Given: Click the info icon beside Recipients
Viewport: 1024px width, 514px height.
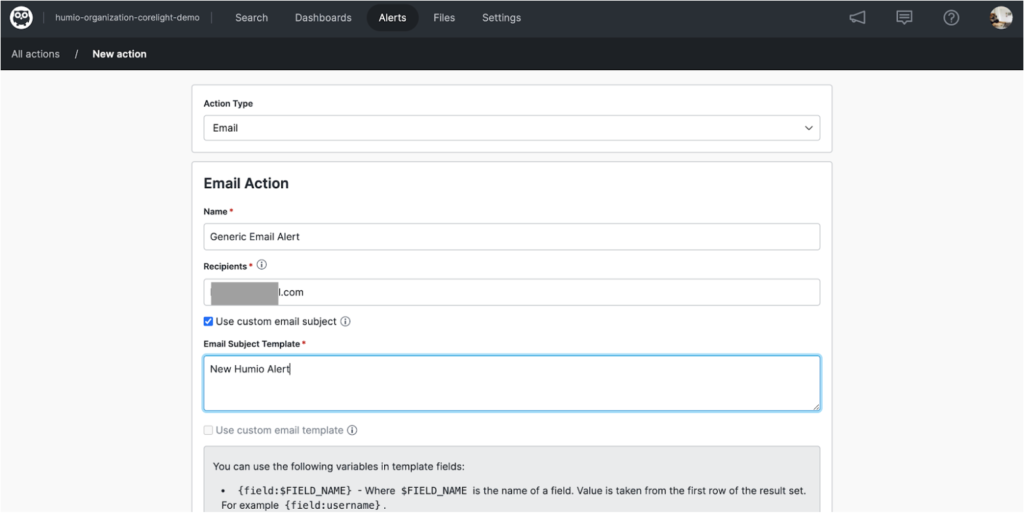Looking at the screenshot, I should click(262, 265).
